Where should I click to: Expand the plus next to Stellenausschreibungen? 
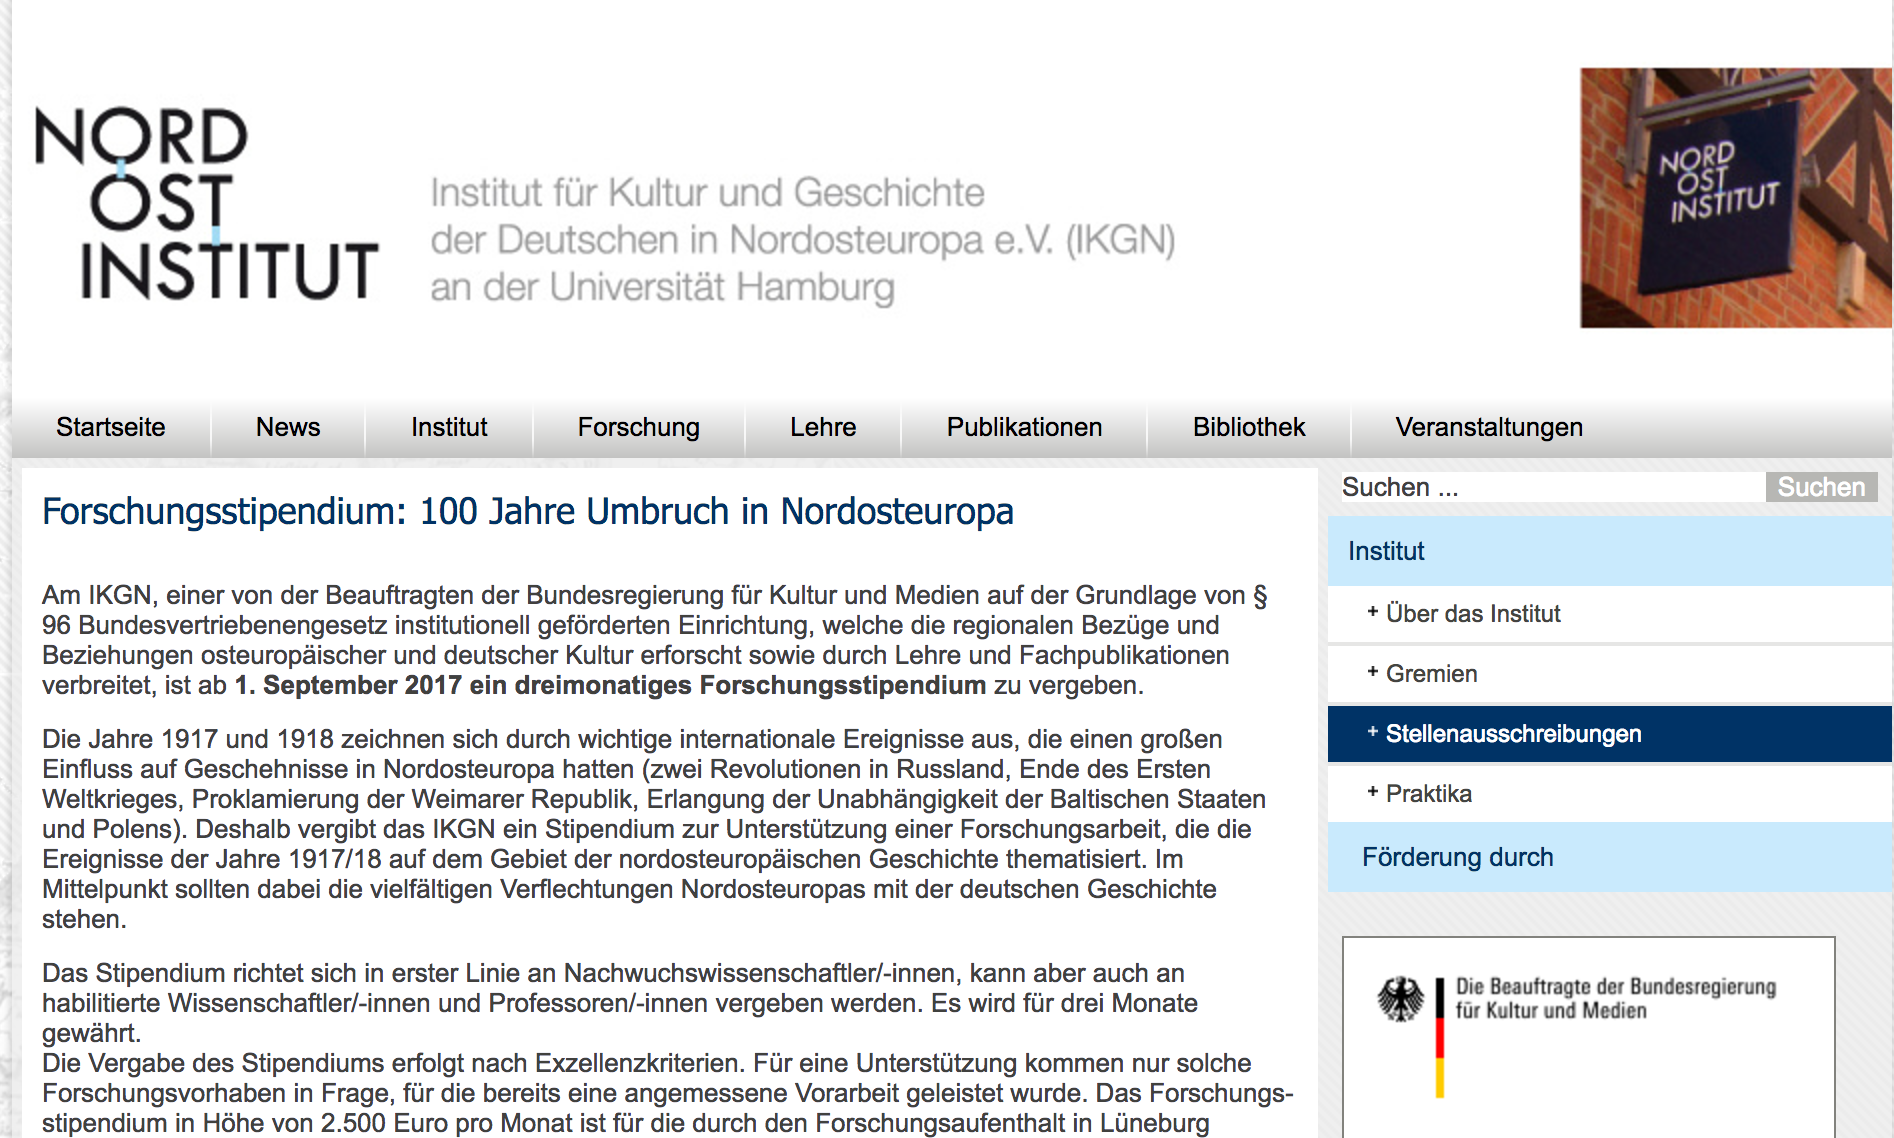coord(1373,732)
